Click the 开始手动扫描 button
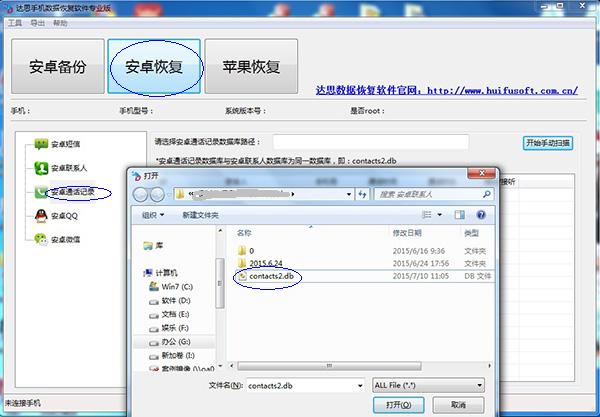This screenshot has width=600, height=417. click(548, 143)
